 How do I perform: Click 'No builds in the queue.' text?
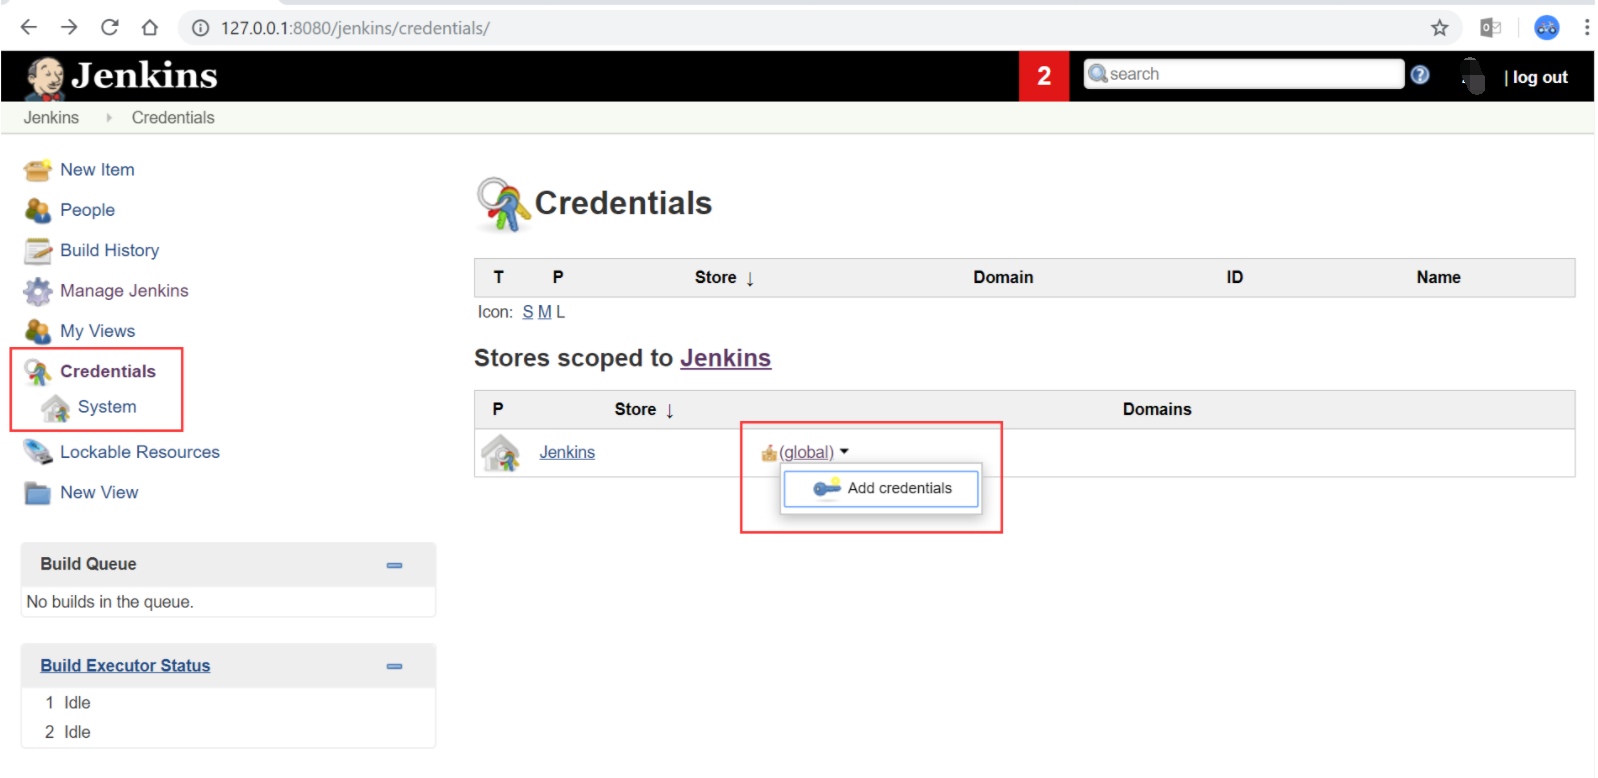click(x=110, y=602)
